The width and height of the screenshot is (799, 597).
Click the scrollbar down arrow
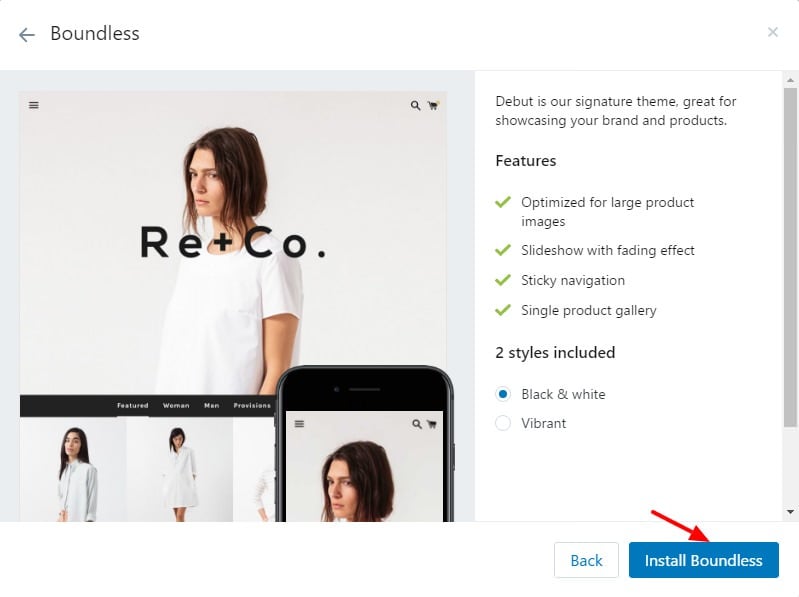pyautogui.click(x=790, y=511)
